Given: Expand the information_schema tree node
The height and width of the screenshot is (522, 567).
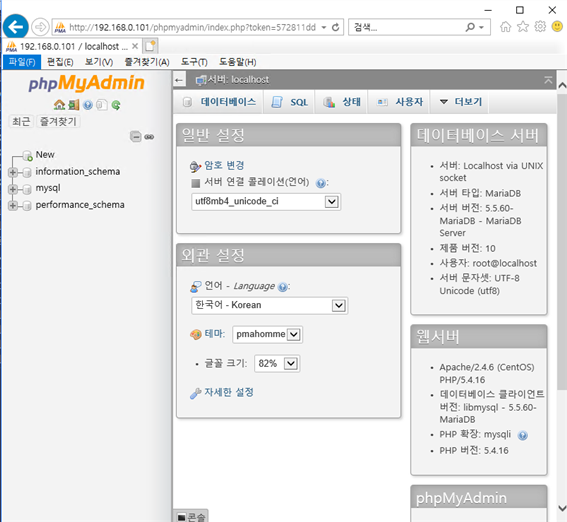Looking at the screenshot, I should [x=13, y=172].
